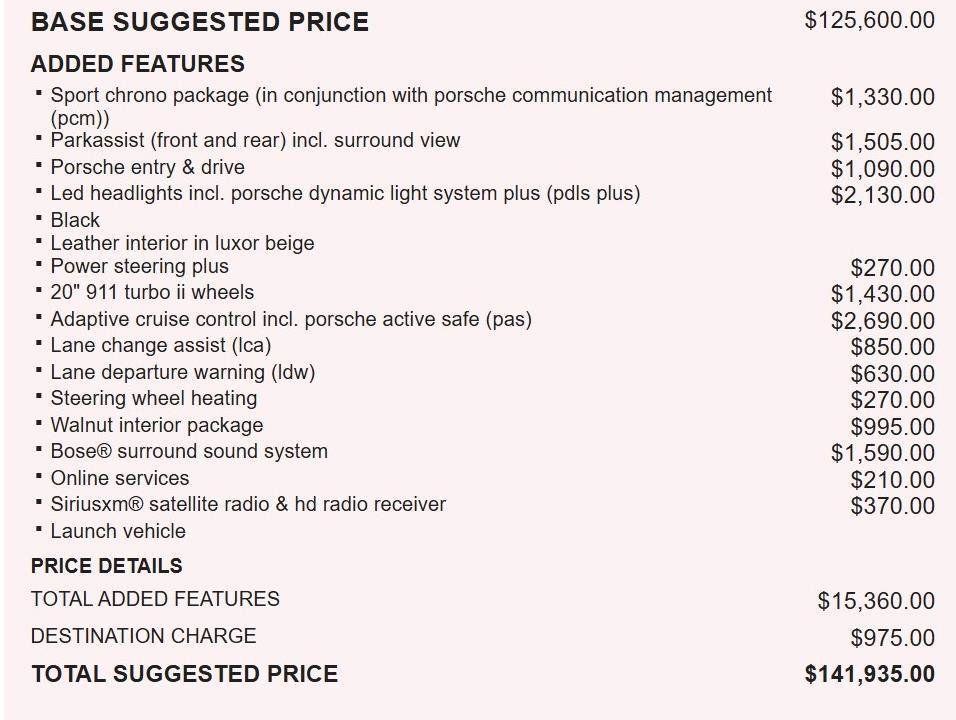Click the Base Suggested Price heading
Image resolution: width=956 pixels, height=720 pixels.
click(x=200, y=22)
